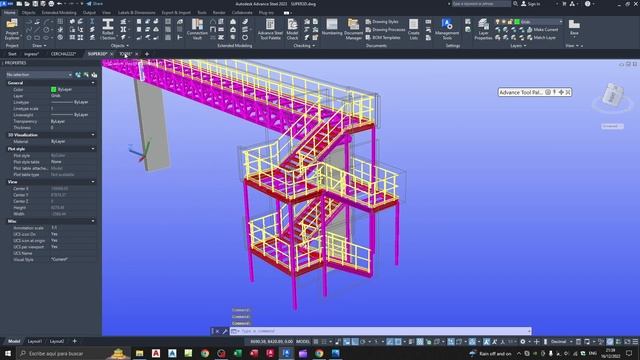Image resolution: width=640 pixels, height=360 pixels.
Task: Toggle the layer lock padlock icon
Action: click(510, 22)
